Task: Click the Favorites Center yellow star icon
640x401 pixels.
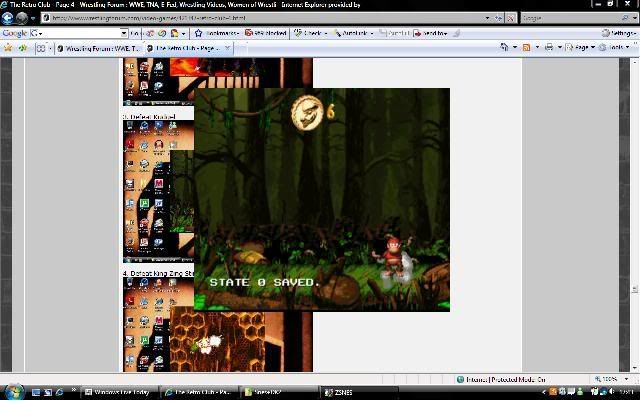Action: (x=8, y=48)
